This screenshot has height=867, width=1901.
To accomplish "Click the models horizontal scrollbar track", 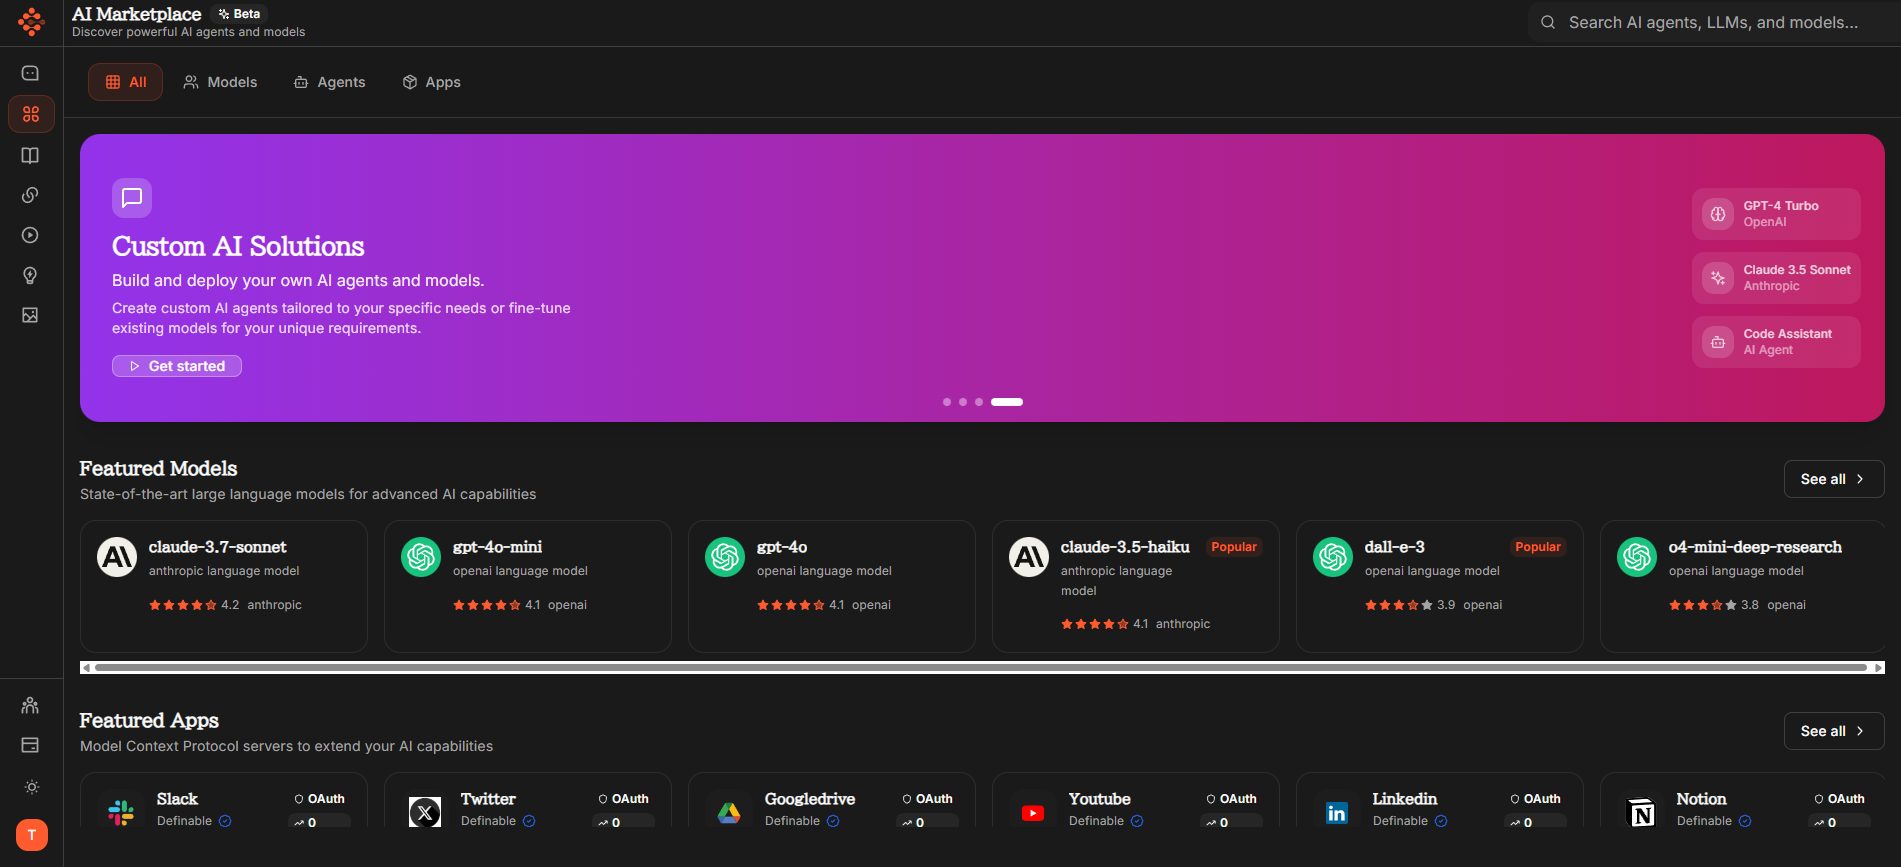I will point(981,667).
